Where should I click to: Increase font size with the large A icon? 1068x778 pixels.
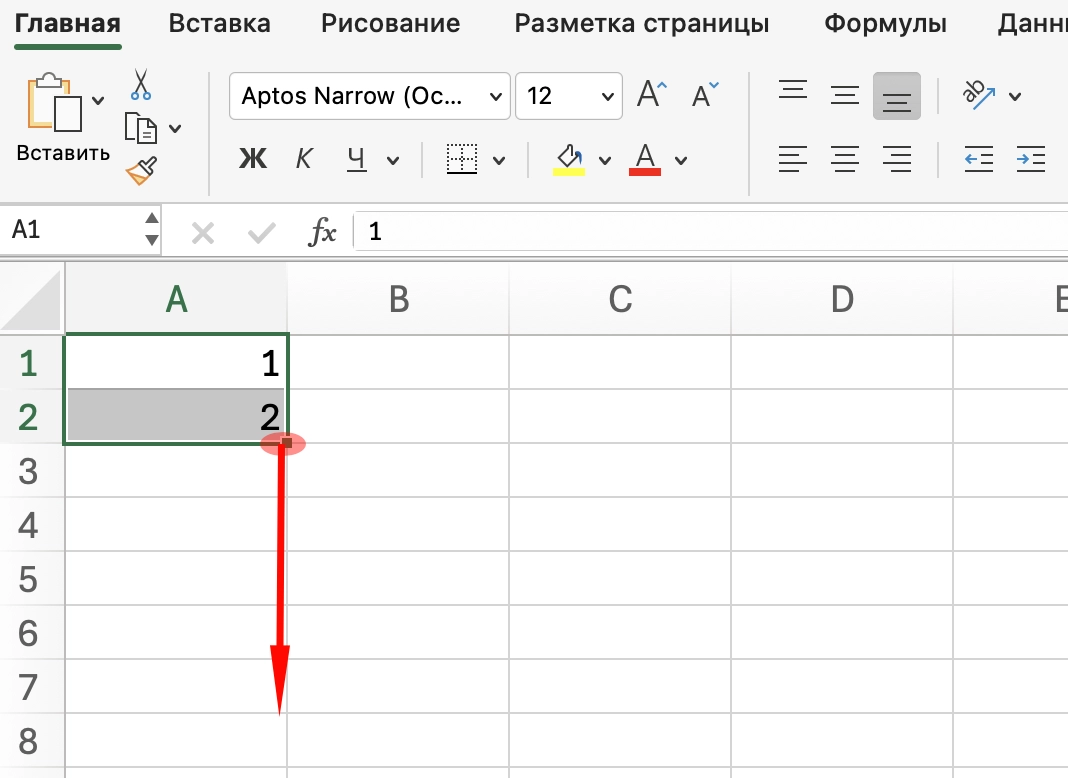point(650,92)
